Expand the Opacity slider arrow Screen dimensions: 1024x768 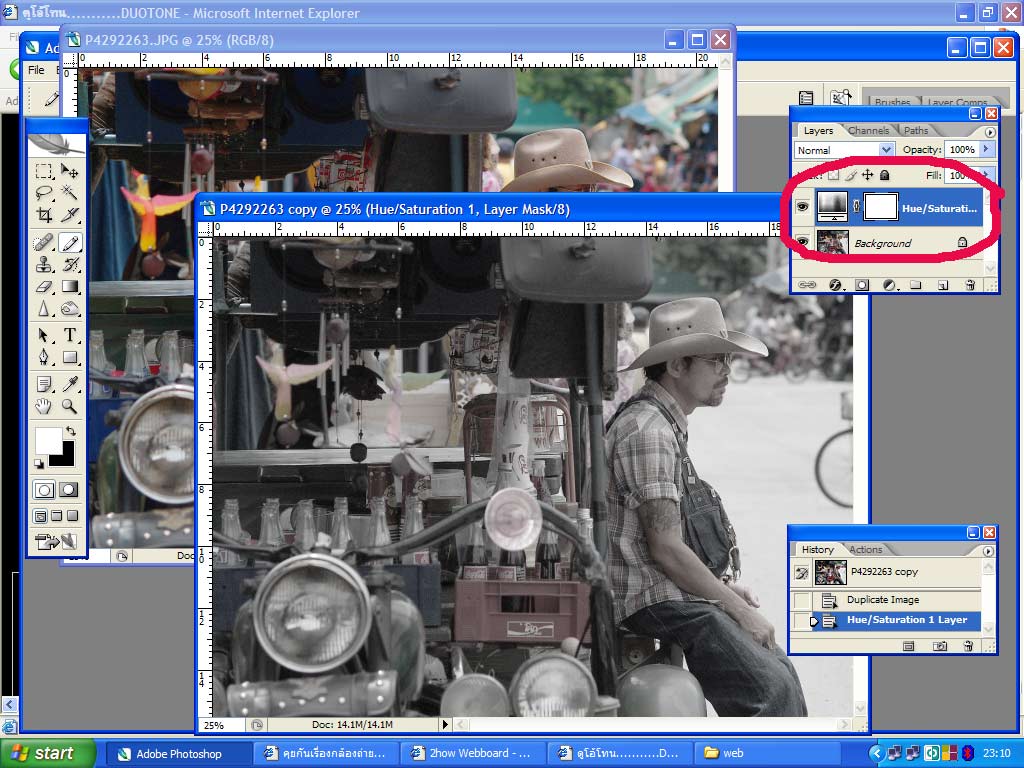pyautogui.click(x=987, y=149)
